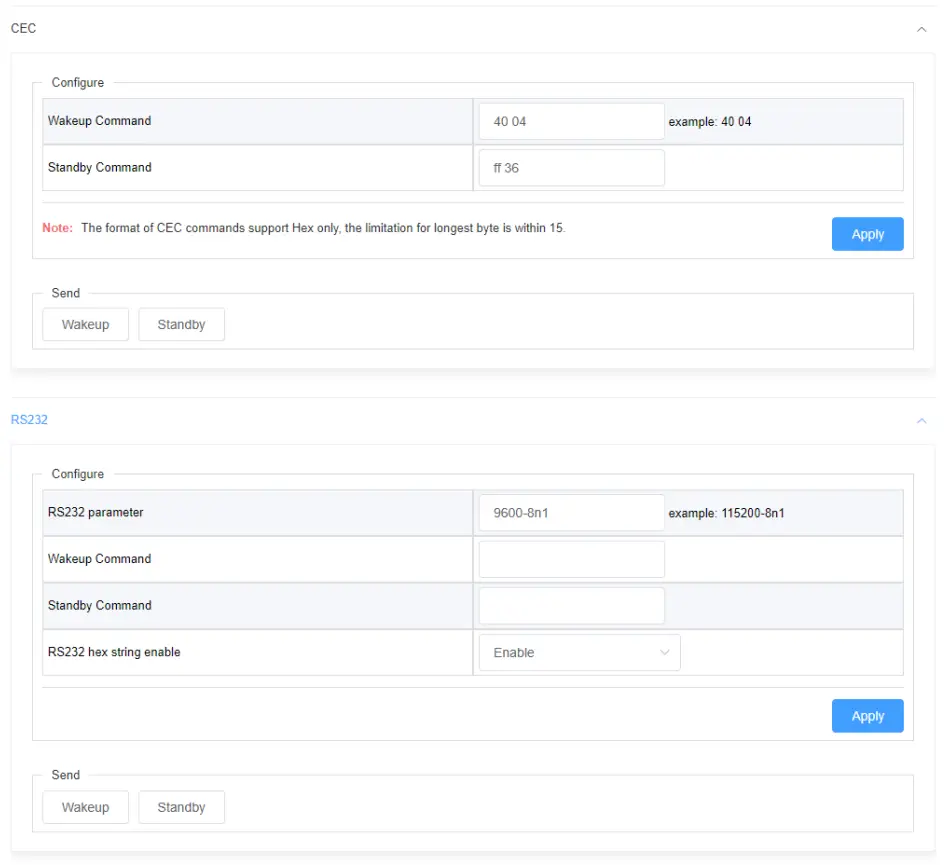Focus the CEC Wakeup Command field
This screenshot has width=944, height=865.
coord(571,122)
